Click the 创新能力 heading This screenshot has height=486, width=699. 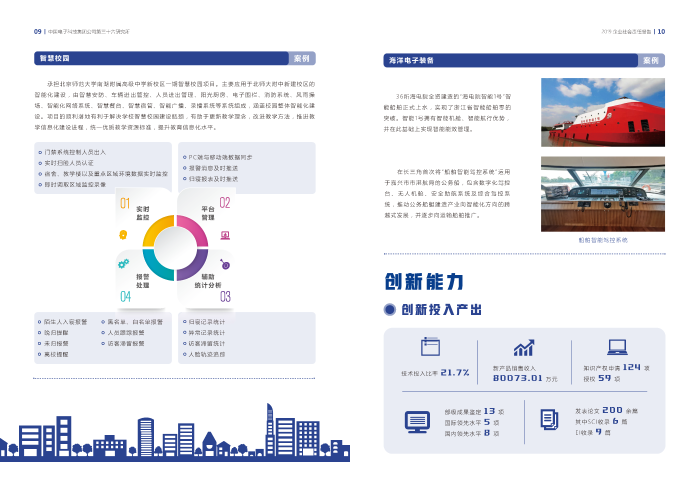421,280
